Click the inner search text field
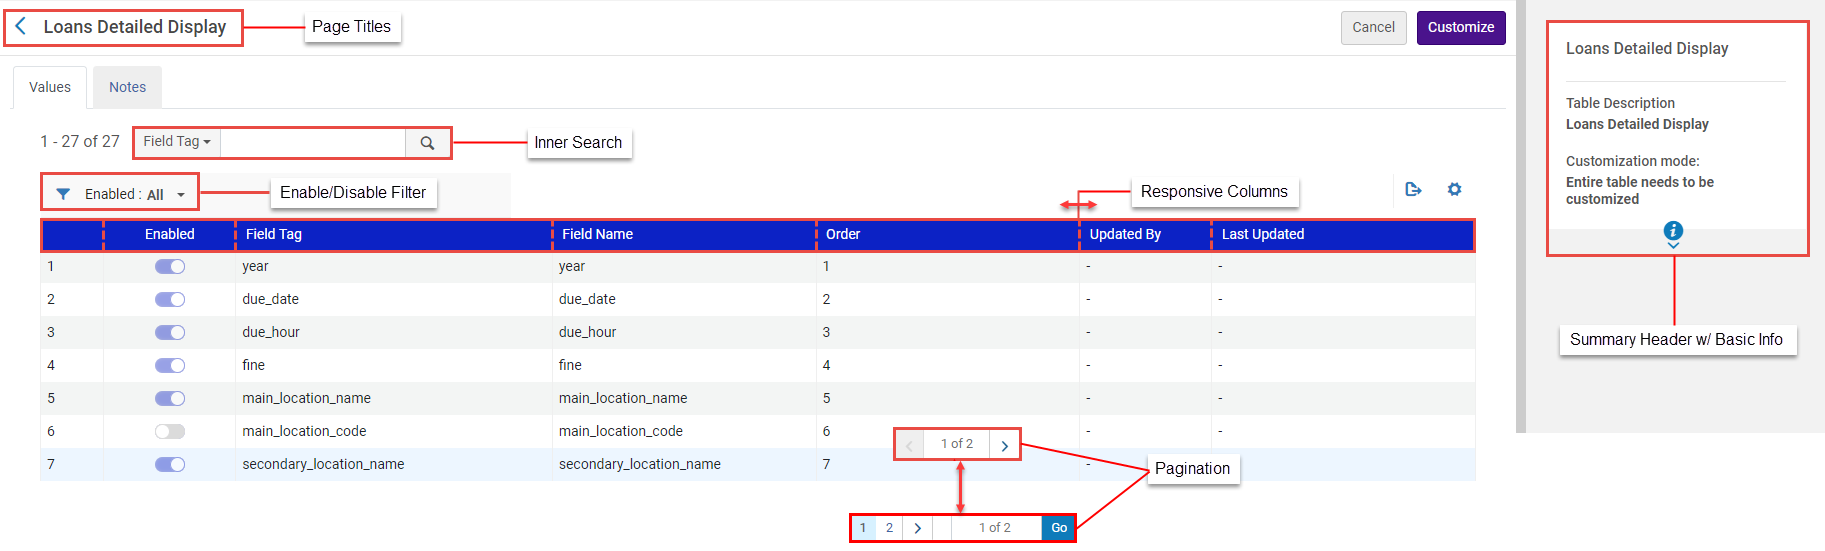This screenshot has height=551, width=1825. point(313,143)
